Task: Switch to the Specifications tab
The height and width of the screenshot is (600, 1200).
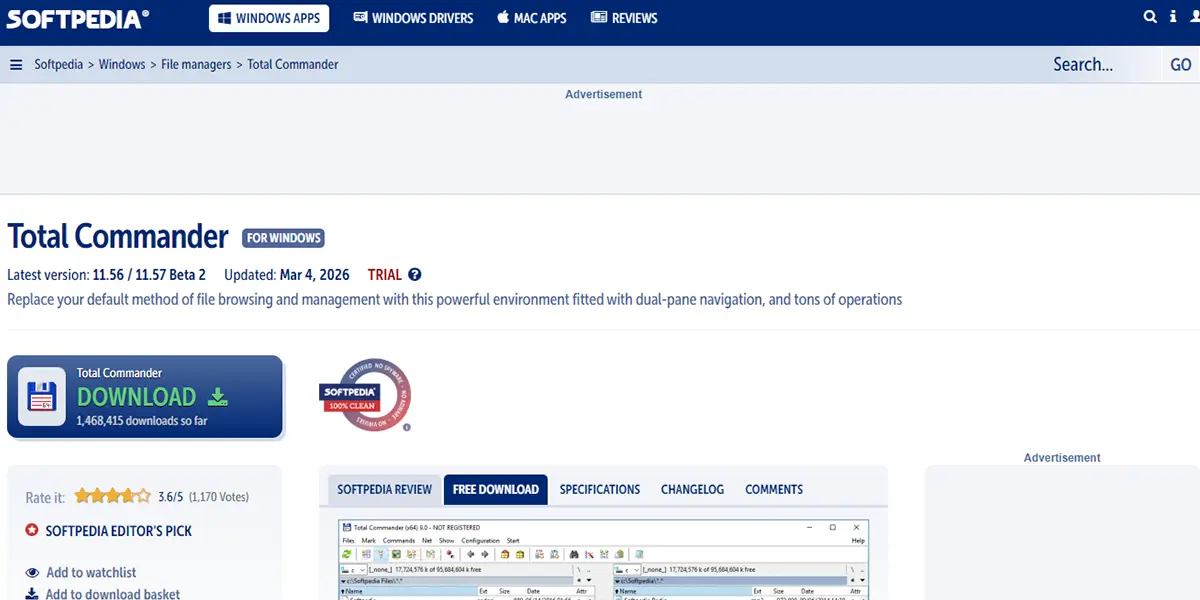Action: [599, 489]
